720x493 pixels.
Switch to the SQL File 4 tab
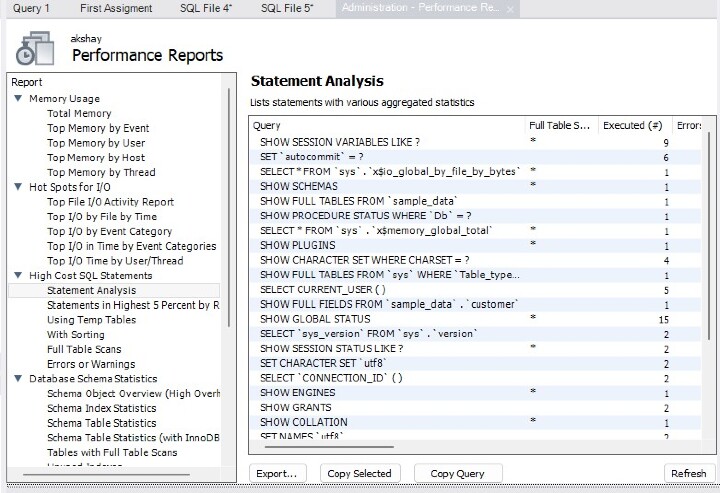tap(205, 9)
